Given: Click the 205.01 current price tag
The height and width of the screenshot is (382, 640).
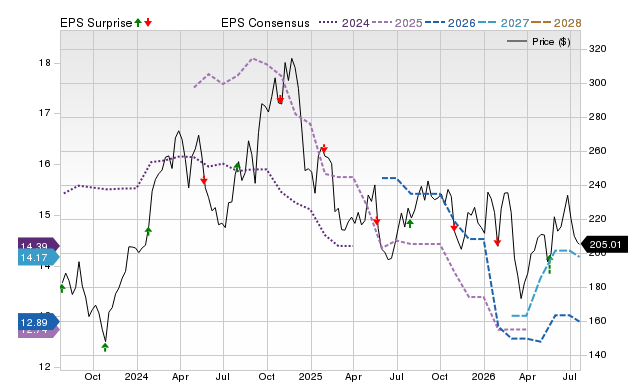Looking at the screenshot, I should [605, 244].
